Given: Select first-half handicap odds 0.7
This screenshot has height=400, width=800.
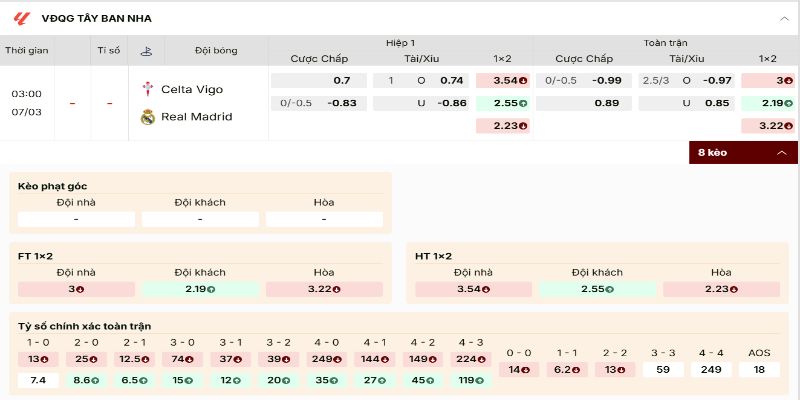Looking at the screenshot, I should (x=319, y=81).
